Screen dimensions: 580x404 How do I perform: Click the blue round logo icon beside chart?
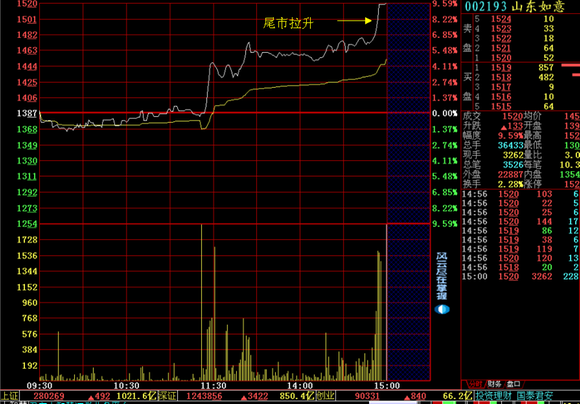pos(442,309)
